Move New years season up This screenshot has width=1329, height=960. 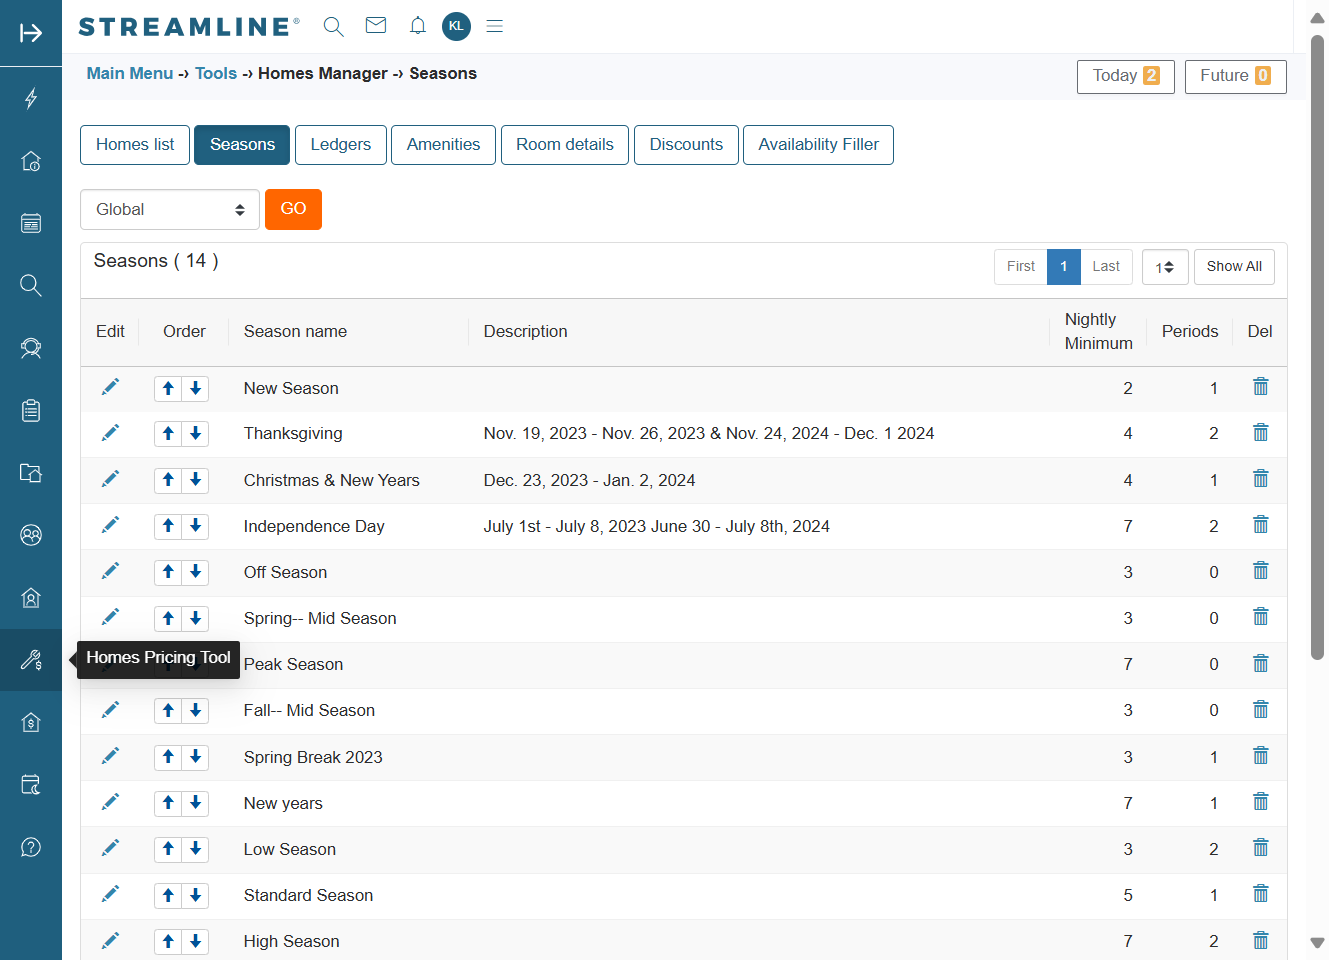click(x=168, y=803)
